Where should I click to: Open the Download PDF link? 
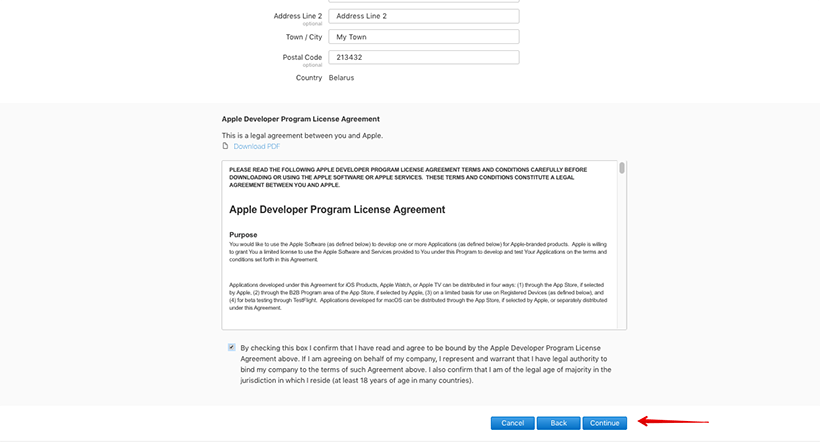pos(257,146)
